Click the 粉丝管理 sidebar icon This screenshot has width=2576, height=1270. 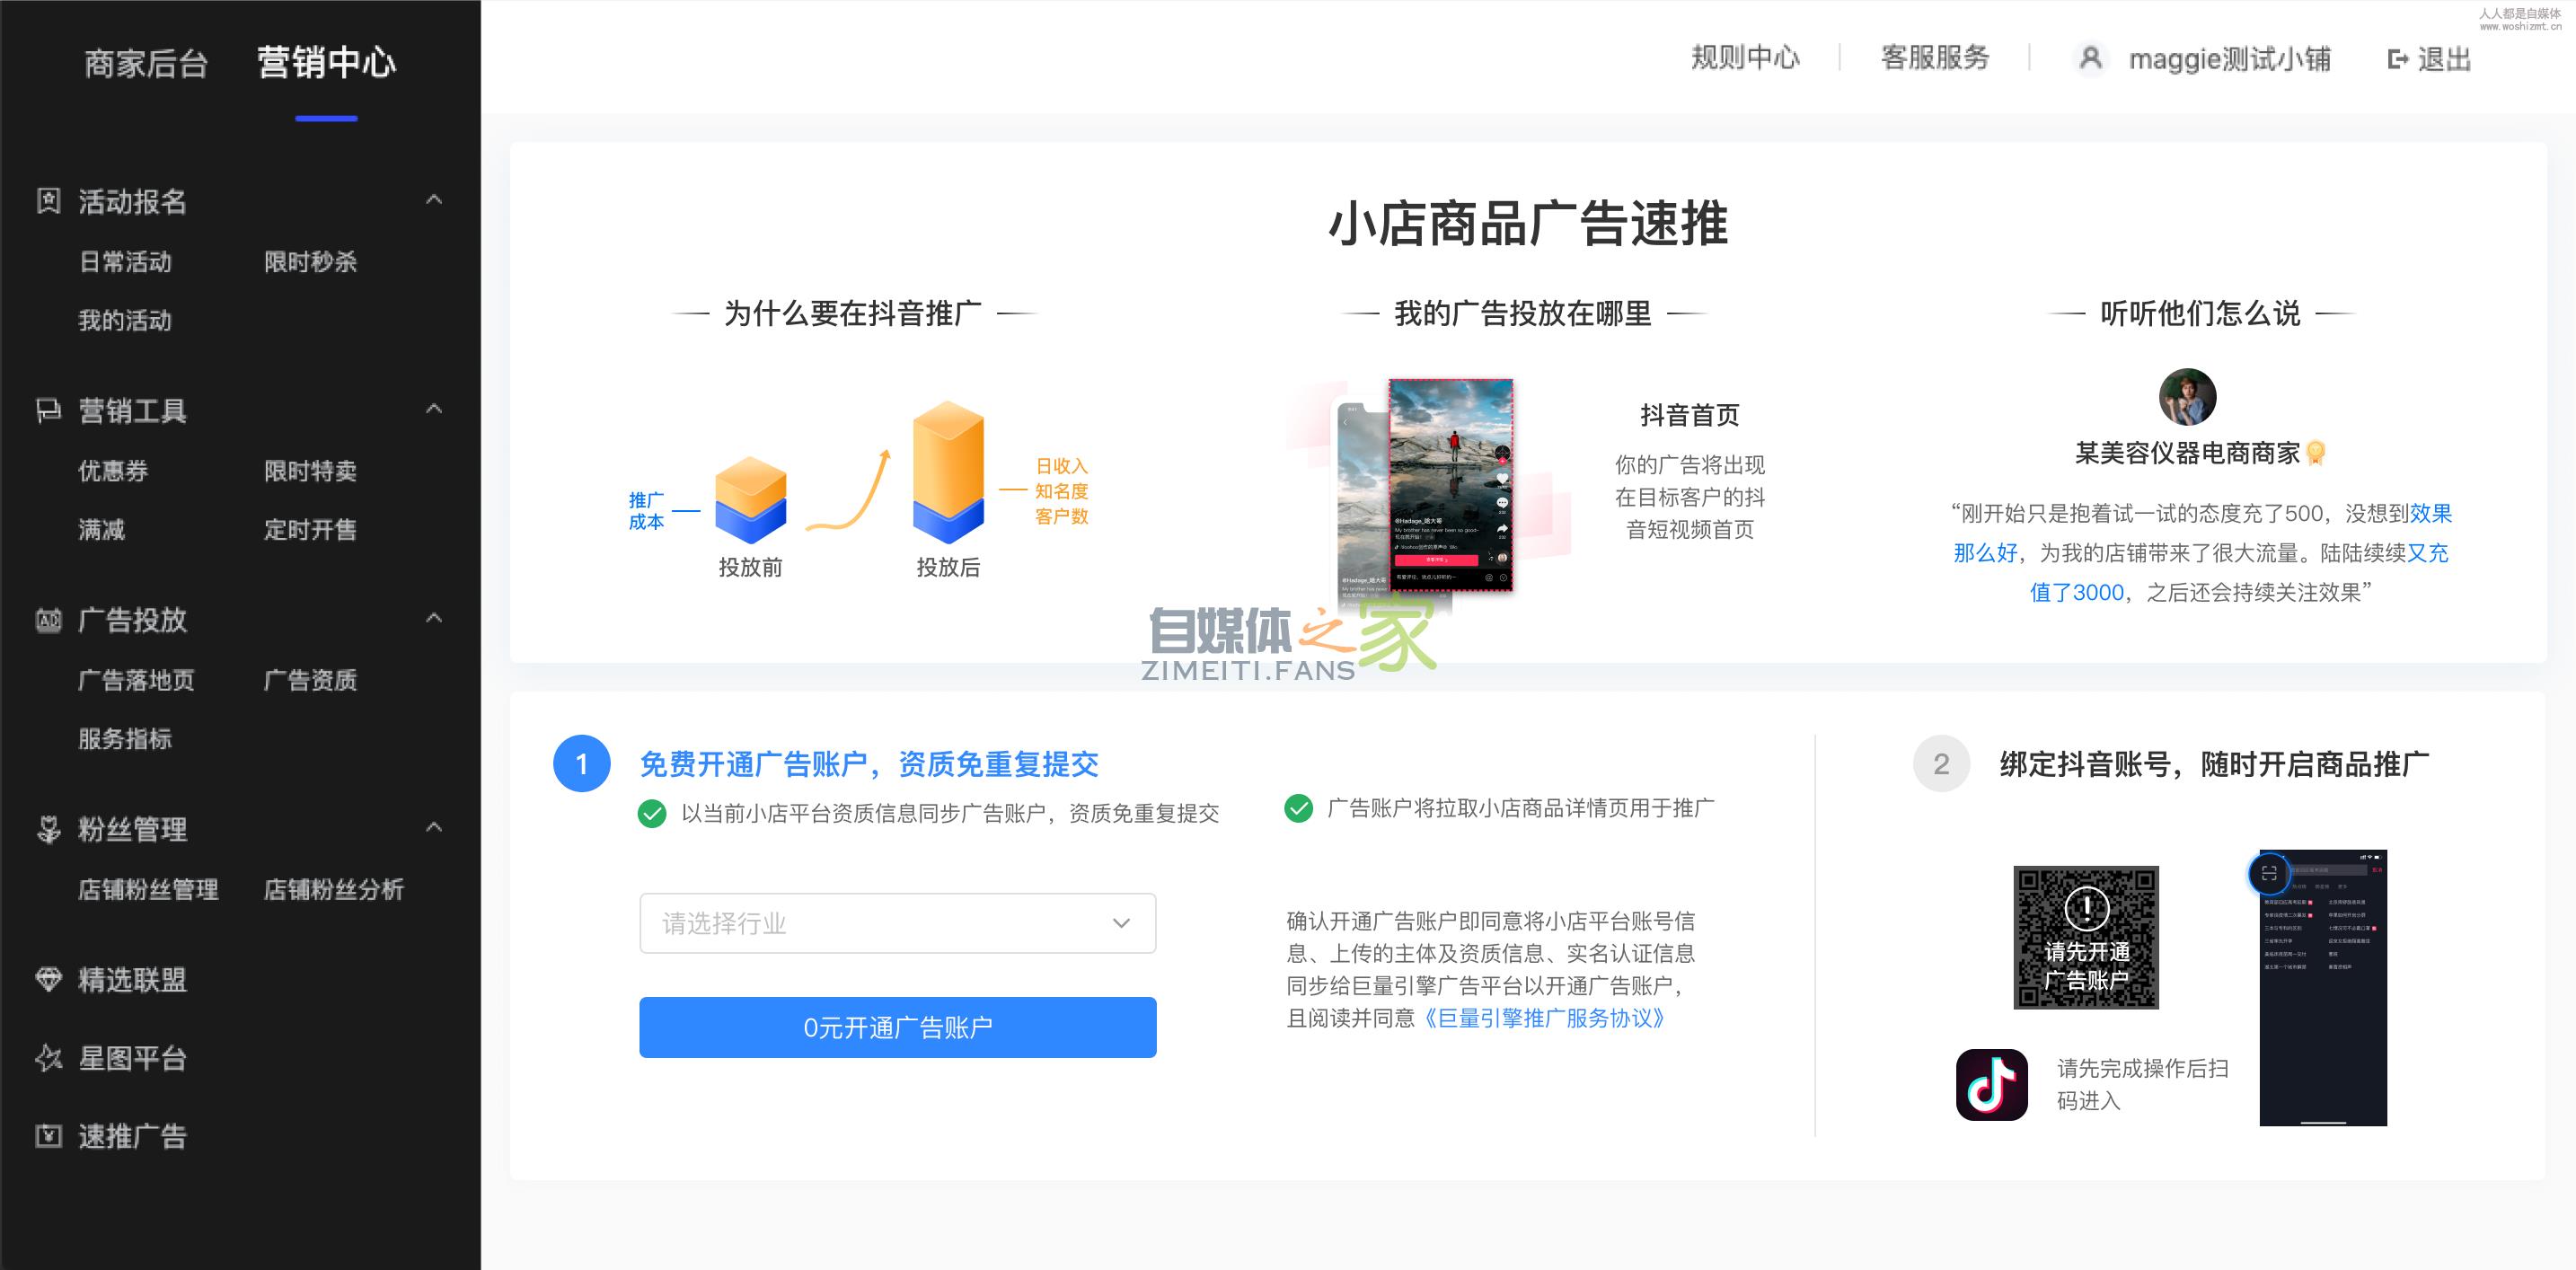(48, 829)
